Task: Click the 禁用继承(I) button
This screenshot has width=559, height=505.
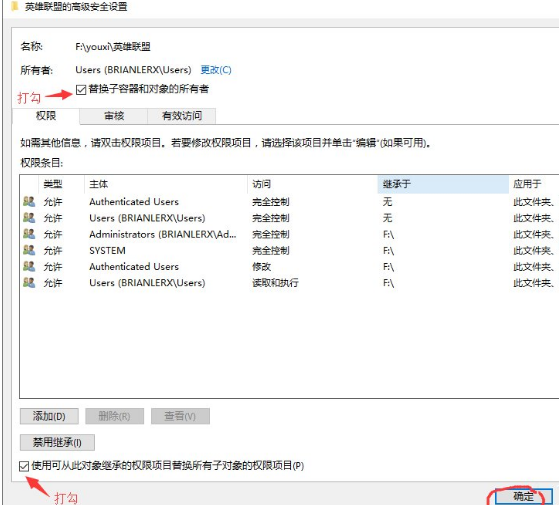Action: pos(57,442)
